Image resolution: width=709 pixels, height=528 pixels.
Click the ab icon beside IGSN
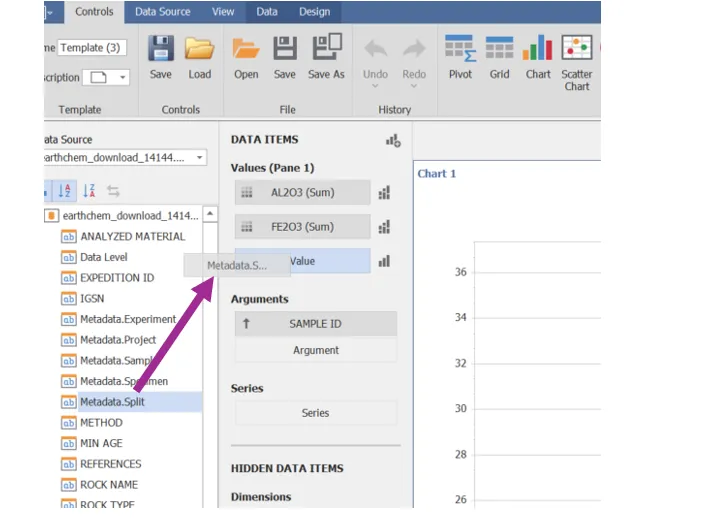tap(69, 299)
